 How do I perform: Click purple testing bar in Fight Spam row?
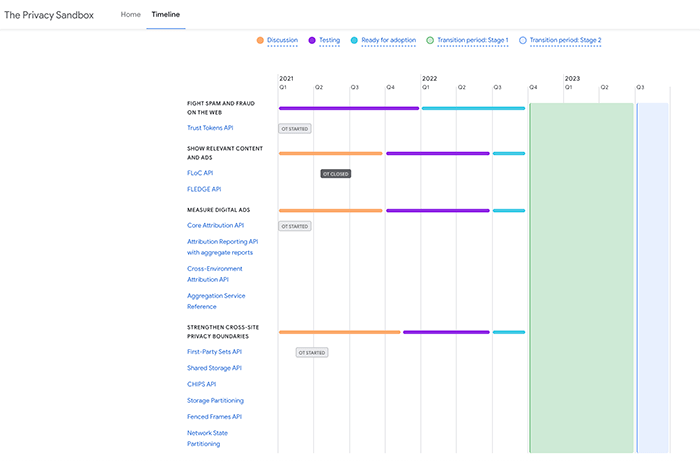349,108
